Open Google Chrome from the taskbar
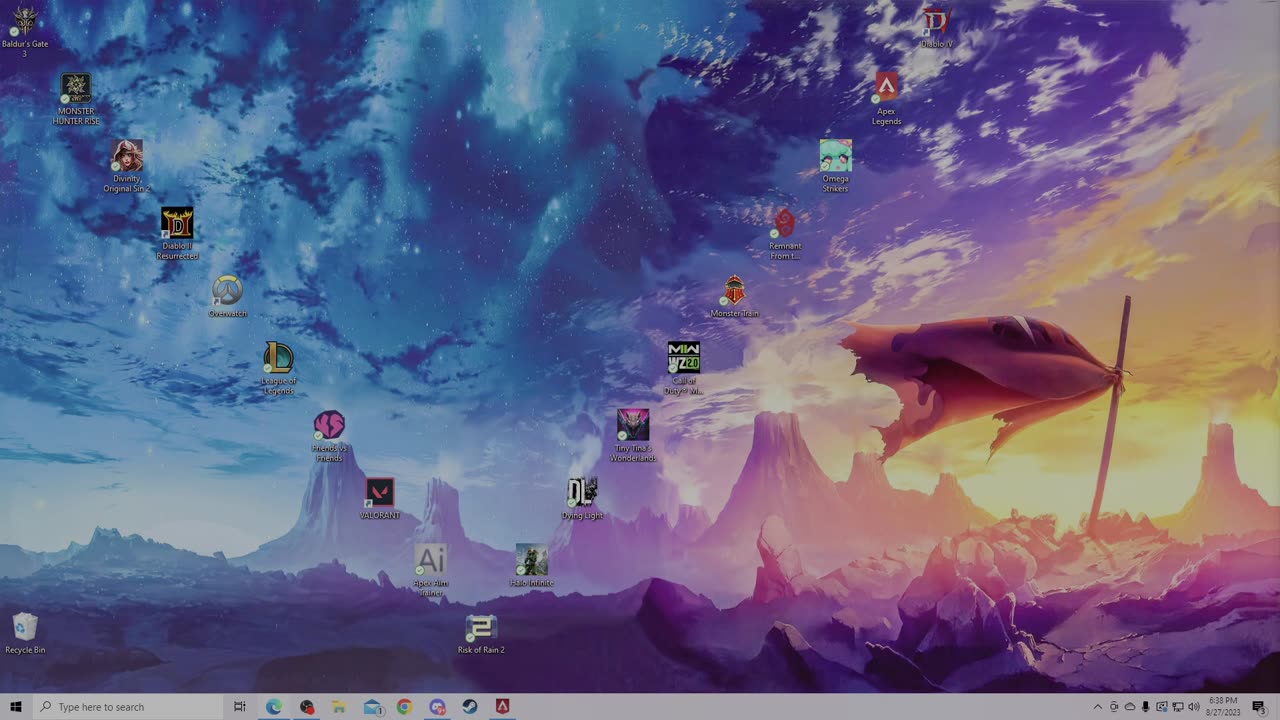Screen dimensions: 1280x720 (x=404, y=707)
